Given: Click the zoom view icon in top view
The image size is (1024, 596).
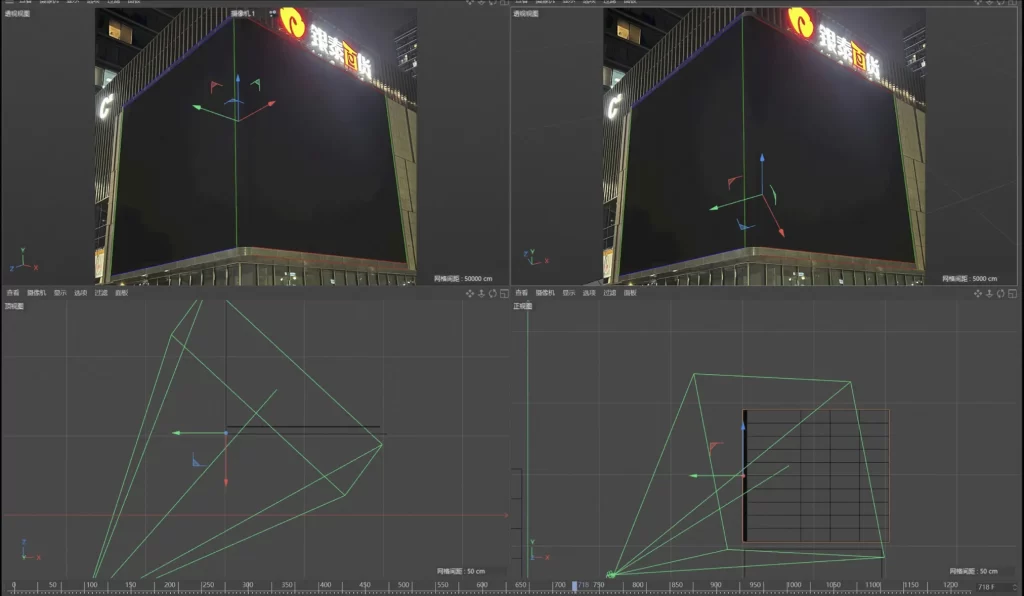Looking at the screenshot, I should (481, 294).
